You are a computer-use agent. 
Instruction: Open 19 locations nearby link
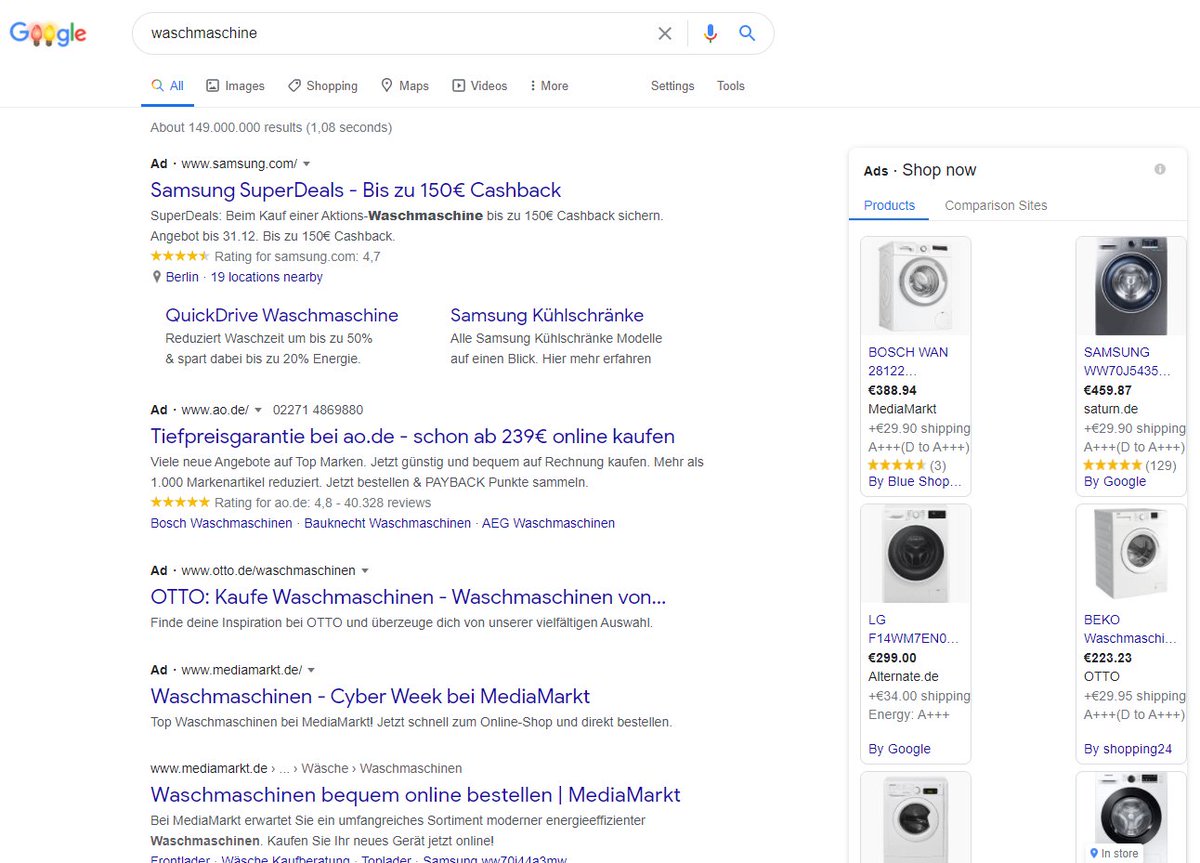pyautogui.click(x=267, y=277)
